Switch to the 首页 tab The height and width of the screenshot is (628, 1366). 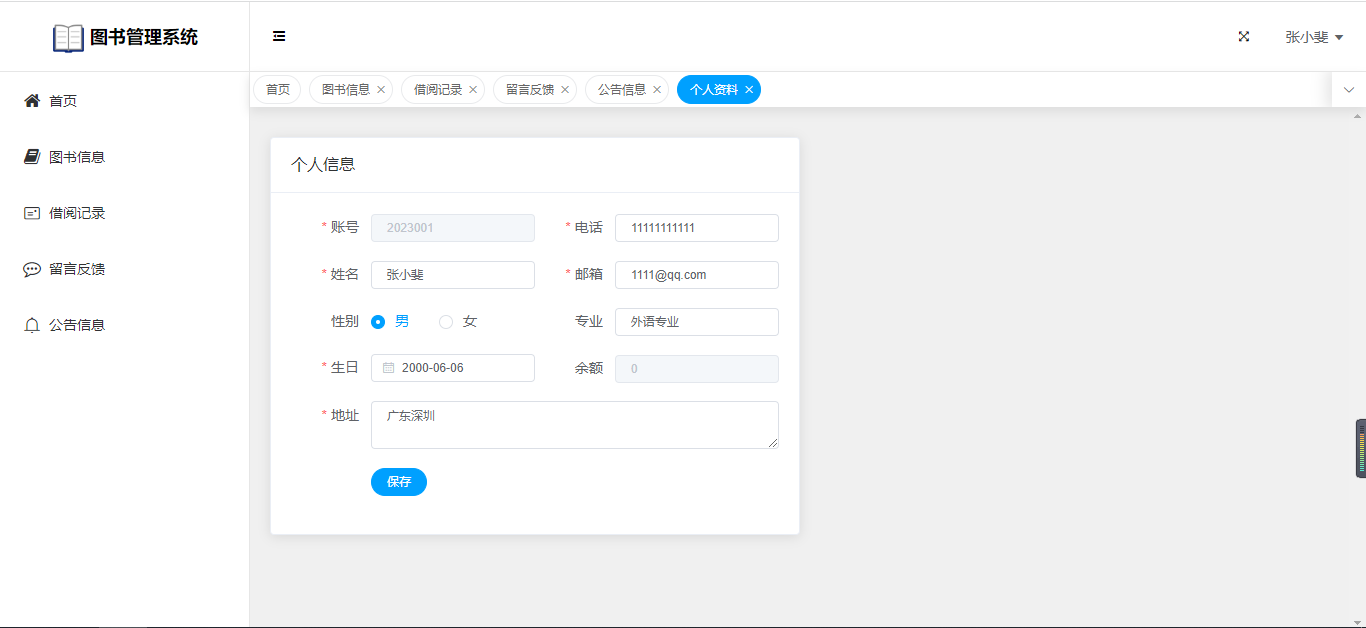(277, 90)
